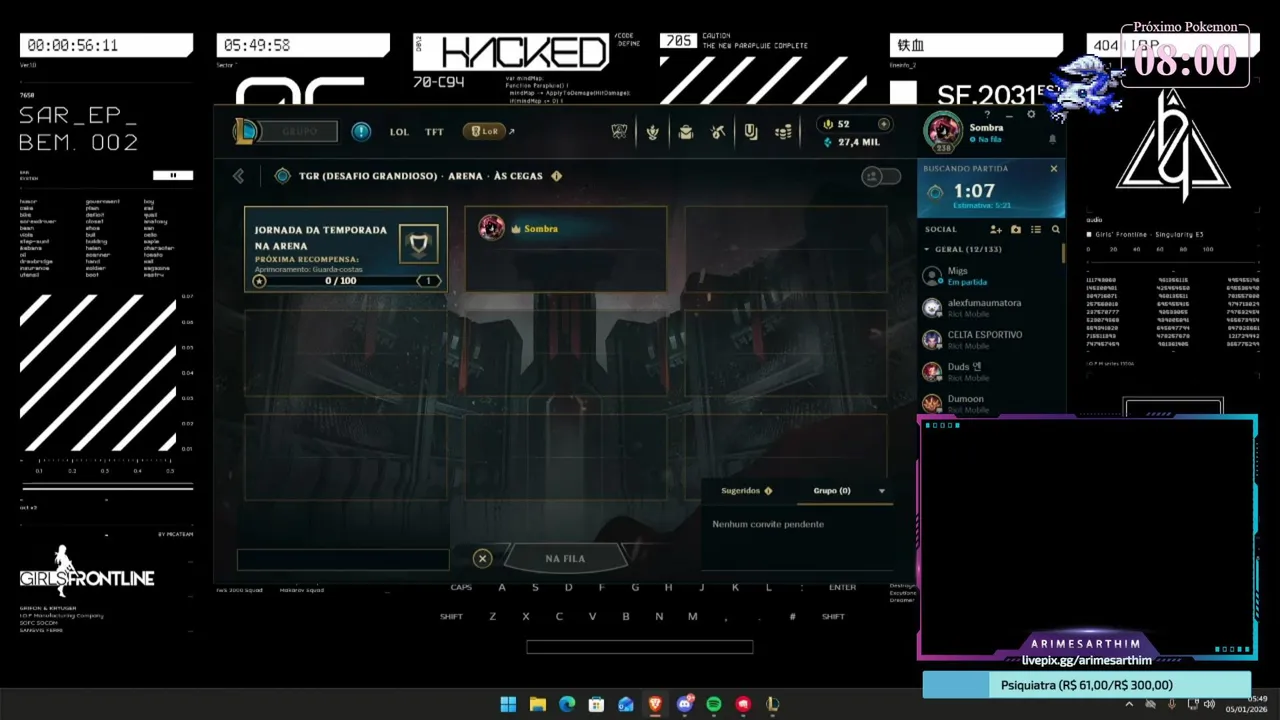This screenshot has width=1280, height=720.
Task: Click the Guarda-costas reward shield icon
Action: click(x=418, y=243)
